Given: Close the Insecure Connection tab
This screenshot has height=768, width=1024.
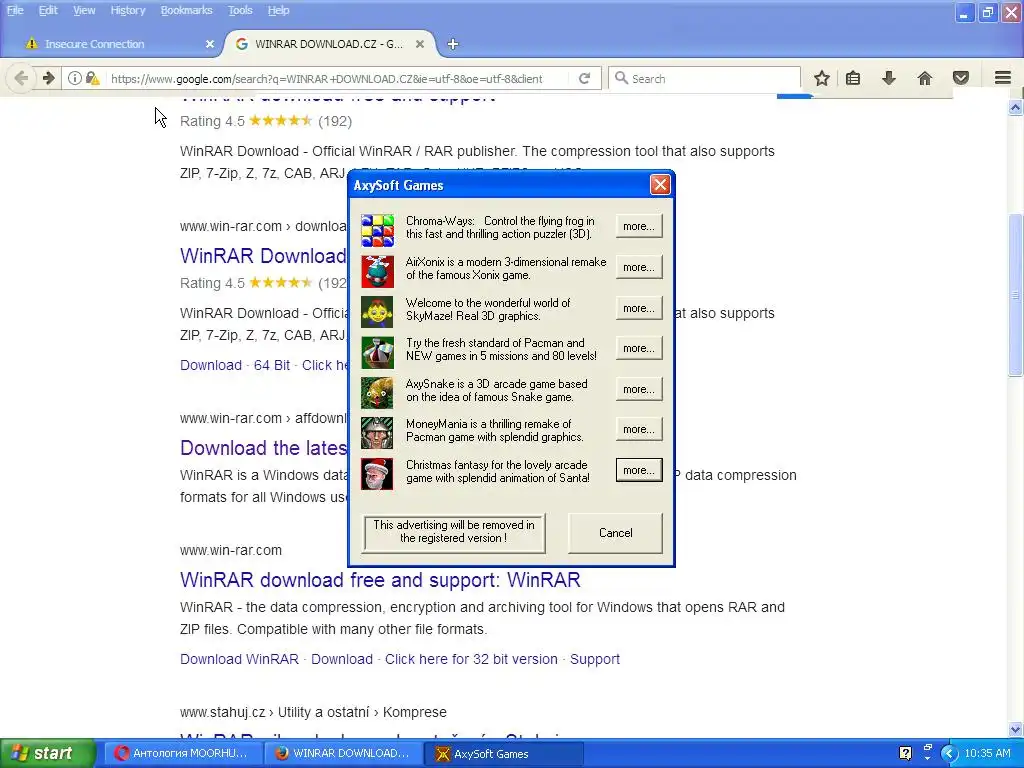Looking at the screenshot, I should click(x=210, y=44).
